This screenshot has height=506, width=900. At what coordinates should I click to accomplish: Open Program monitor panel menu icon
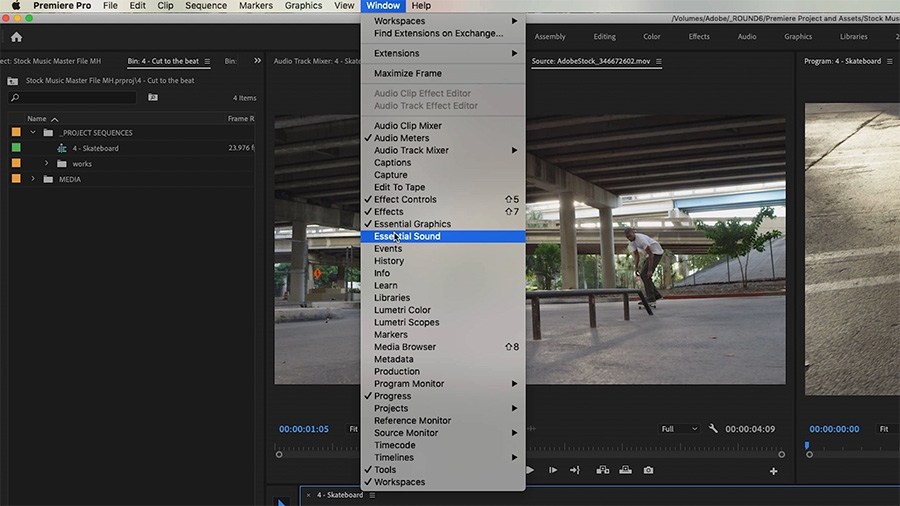coord(890,61)
